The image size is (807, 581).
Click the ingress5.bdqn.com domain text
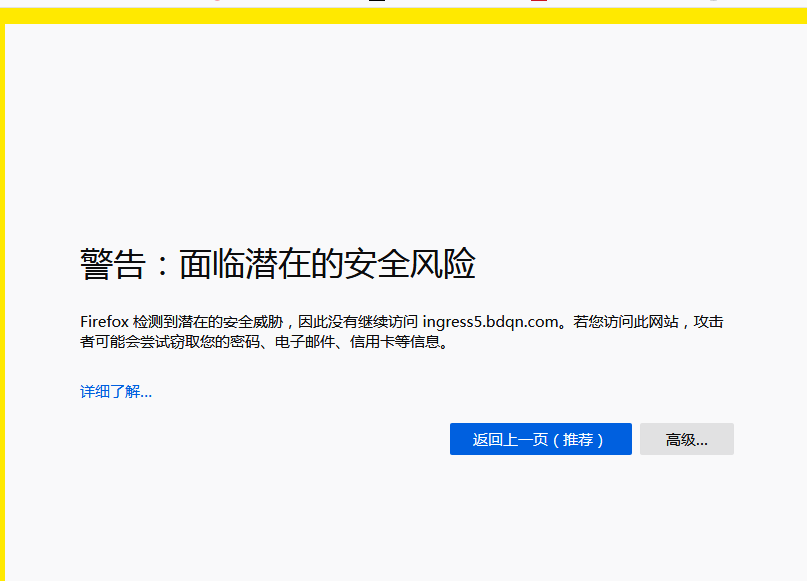pyautogui.click(x=490, y=322)
